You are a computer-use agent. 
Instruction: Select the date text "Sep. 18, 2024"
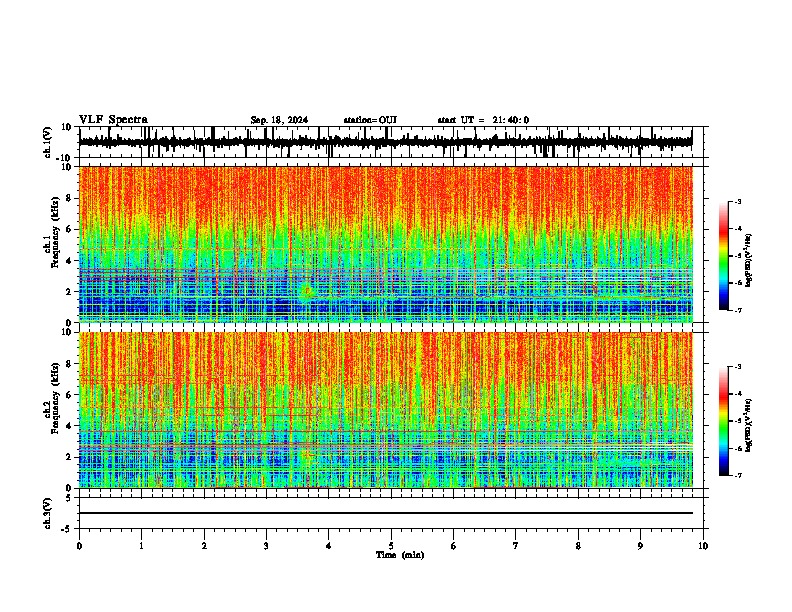pyautogui.click(x=279, y=120)
